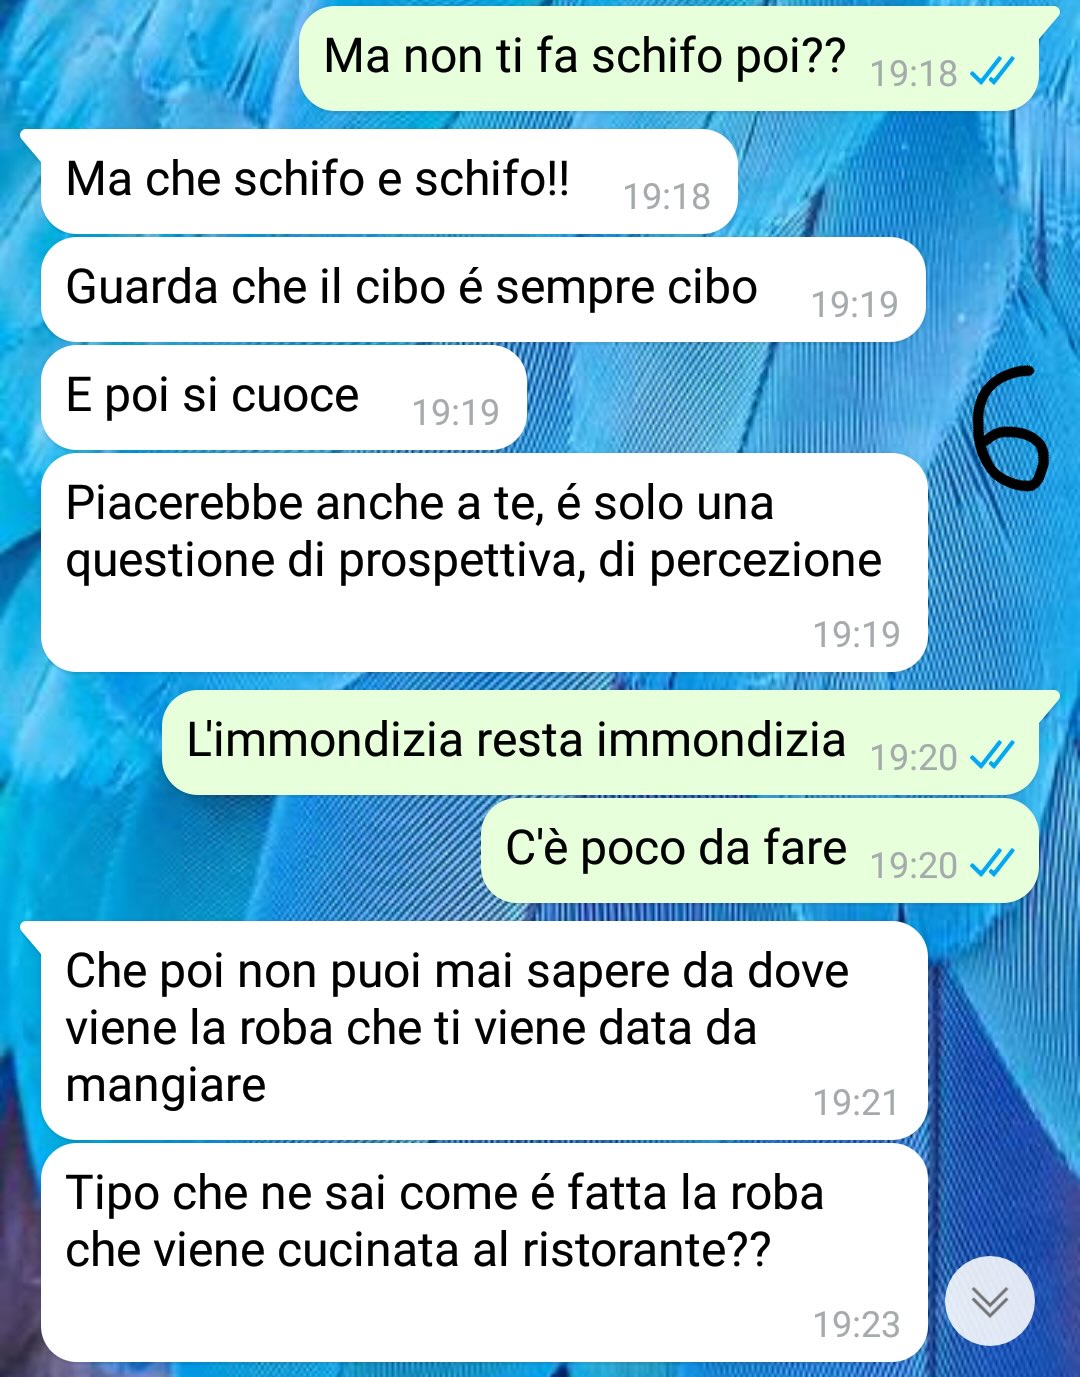The width and height of the screenshot is (1080, 1377).
Task: Tap the sent bubble 'C'è poco da fare'
Action: (x=760, y=850)
